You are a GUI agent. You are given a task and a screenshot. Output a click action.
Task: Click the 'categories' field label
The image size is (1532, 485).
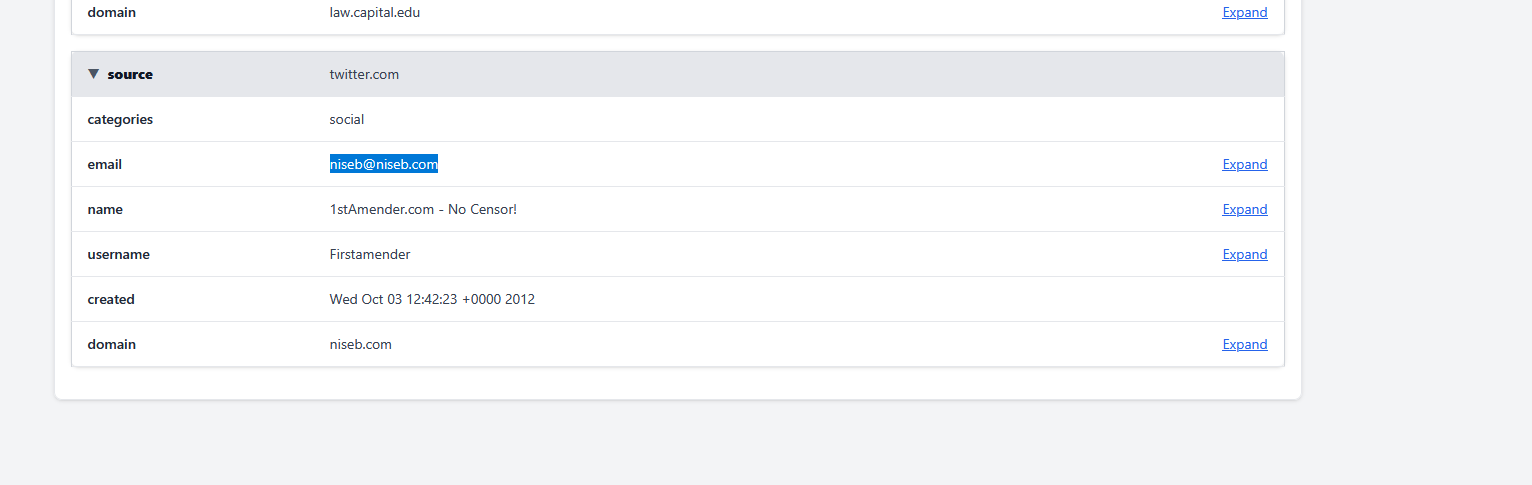(x=120, y=120)
